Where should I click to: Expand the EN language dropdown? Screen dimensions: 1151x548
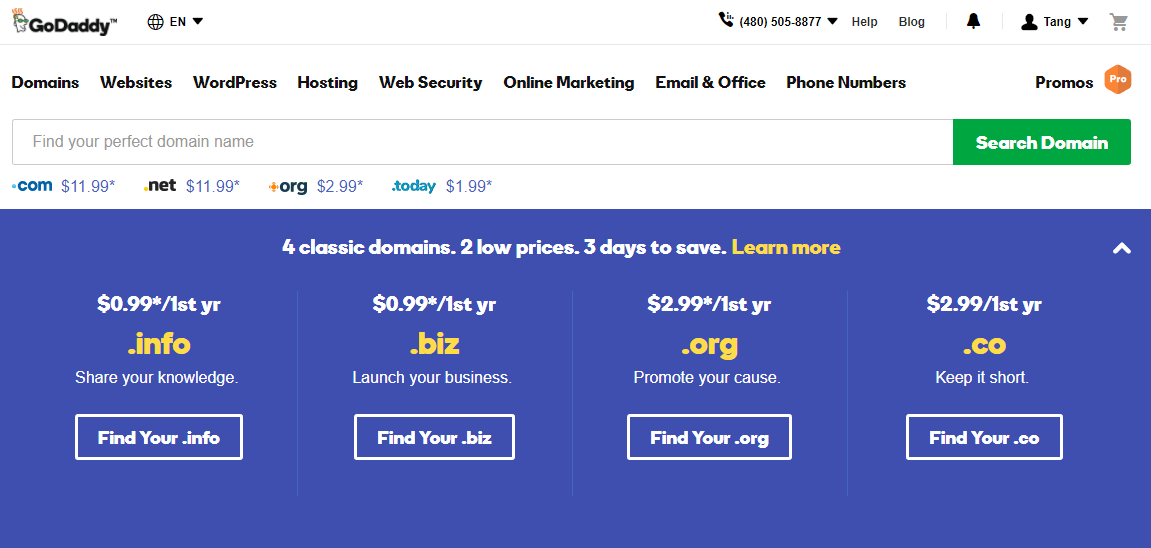(197, 21)
